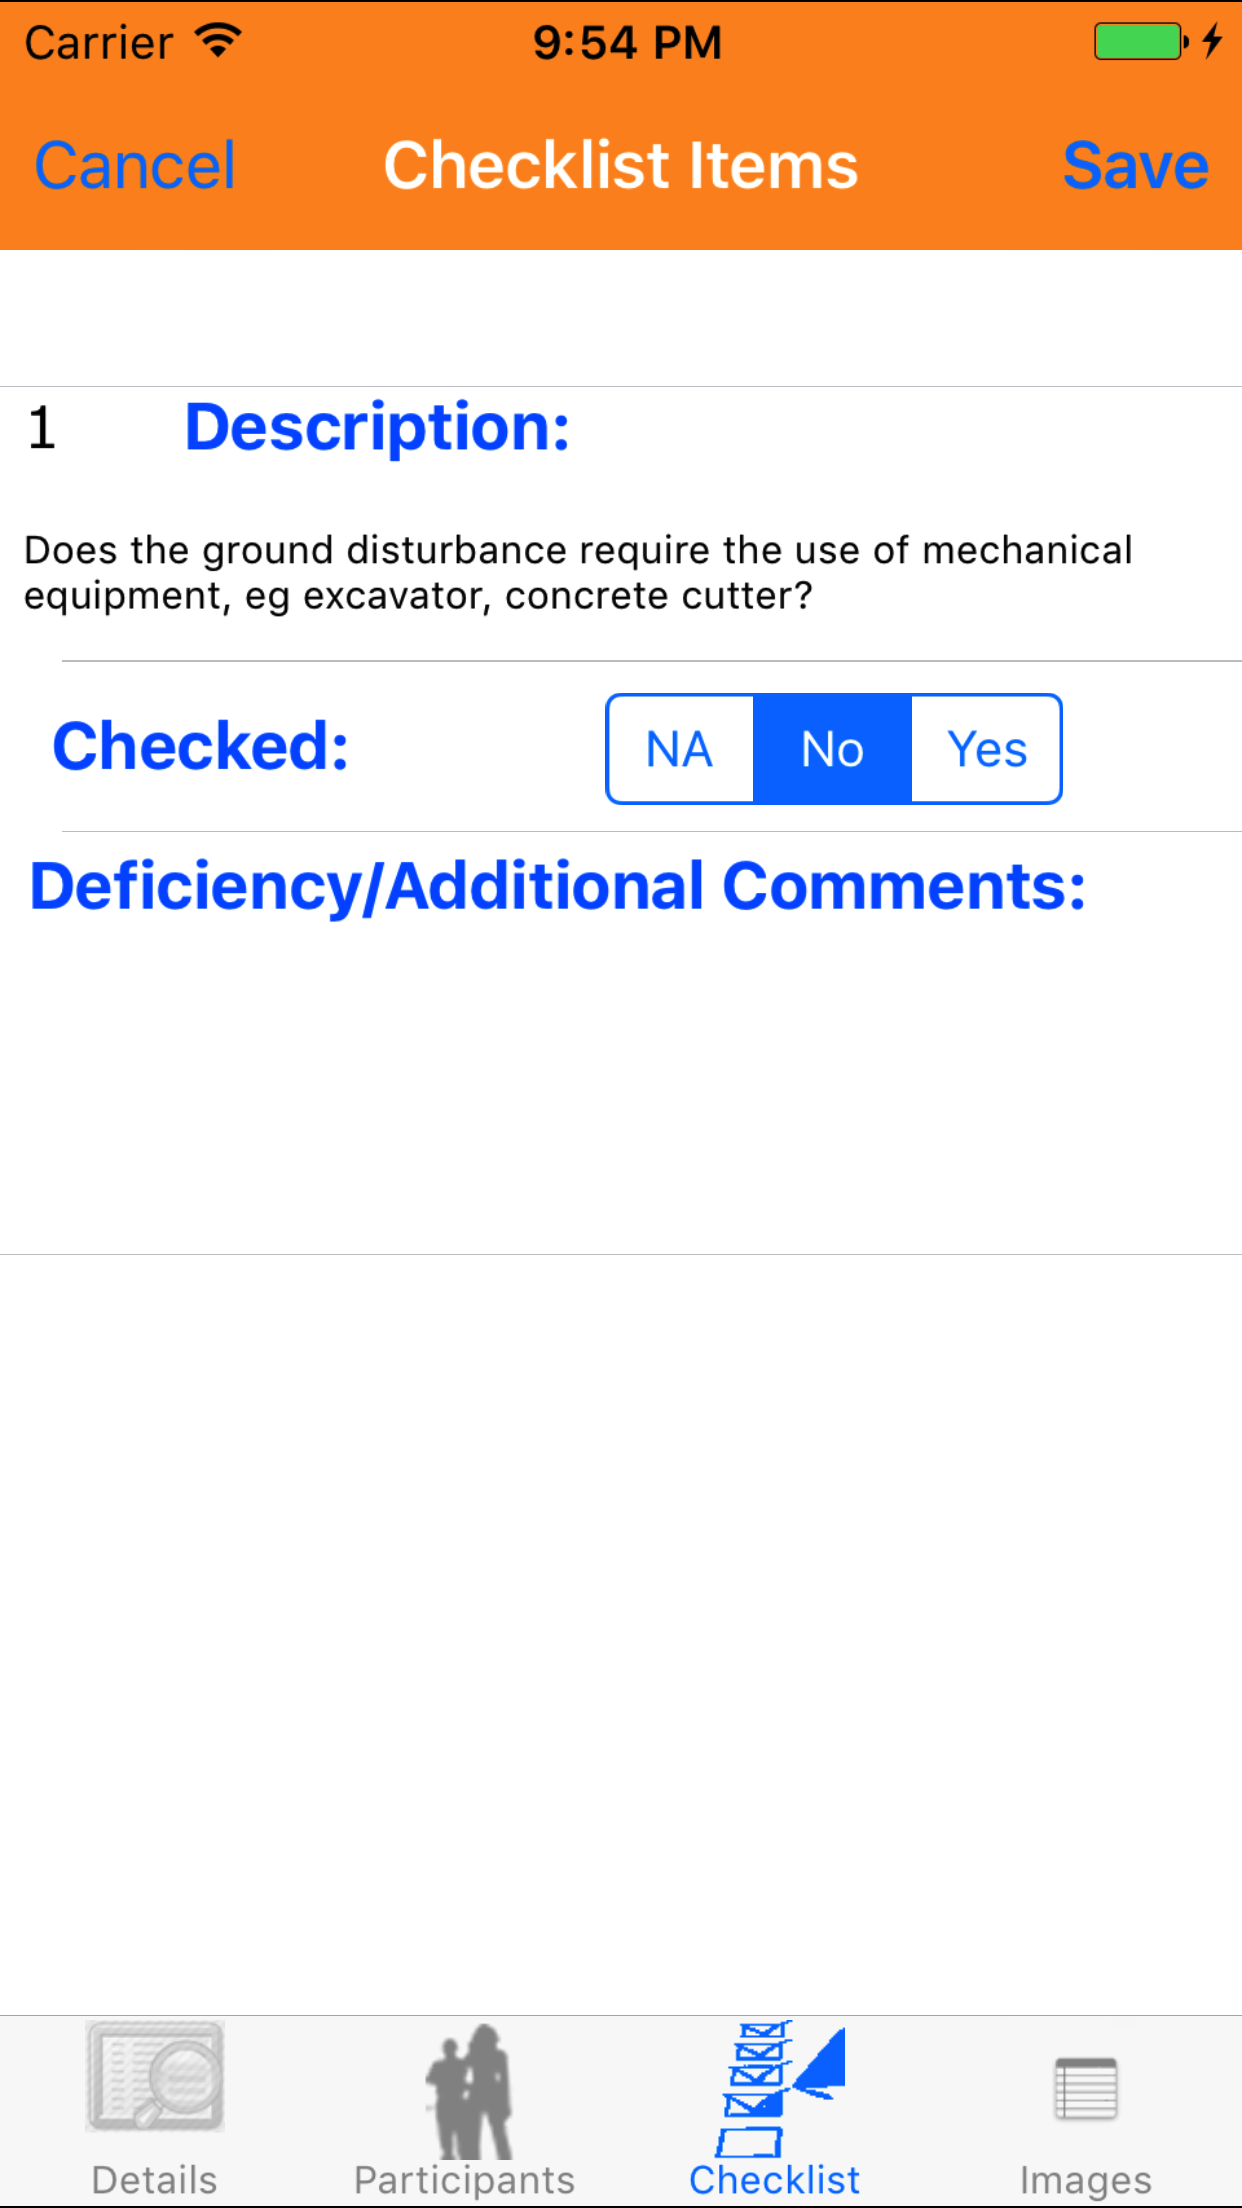Select the No segment option

tap(832, 749)
